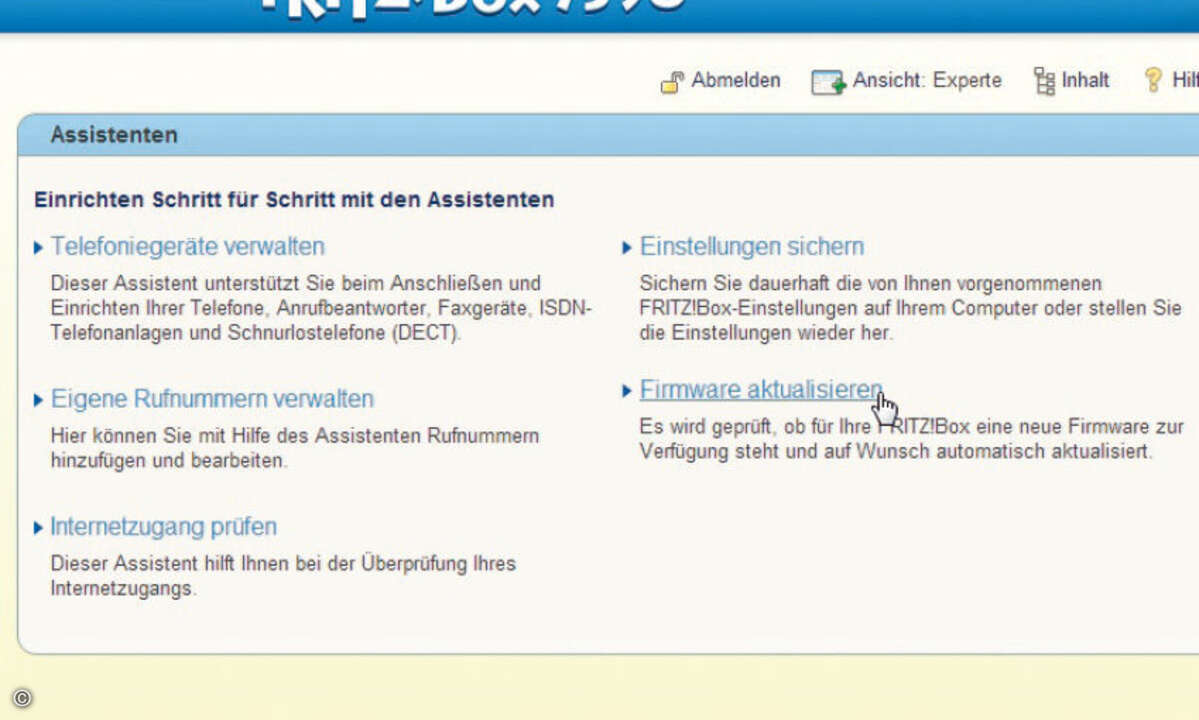This screenshot has width=1199, height=720.
Task: Expand the Einstellungen sichern entry arrow
Action: (x=627, y=247)
